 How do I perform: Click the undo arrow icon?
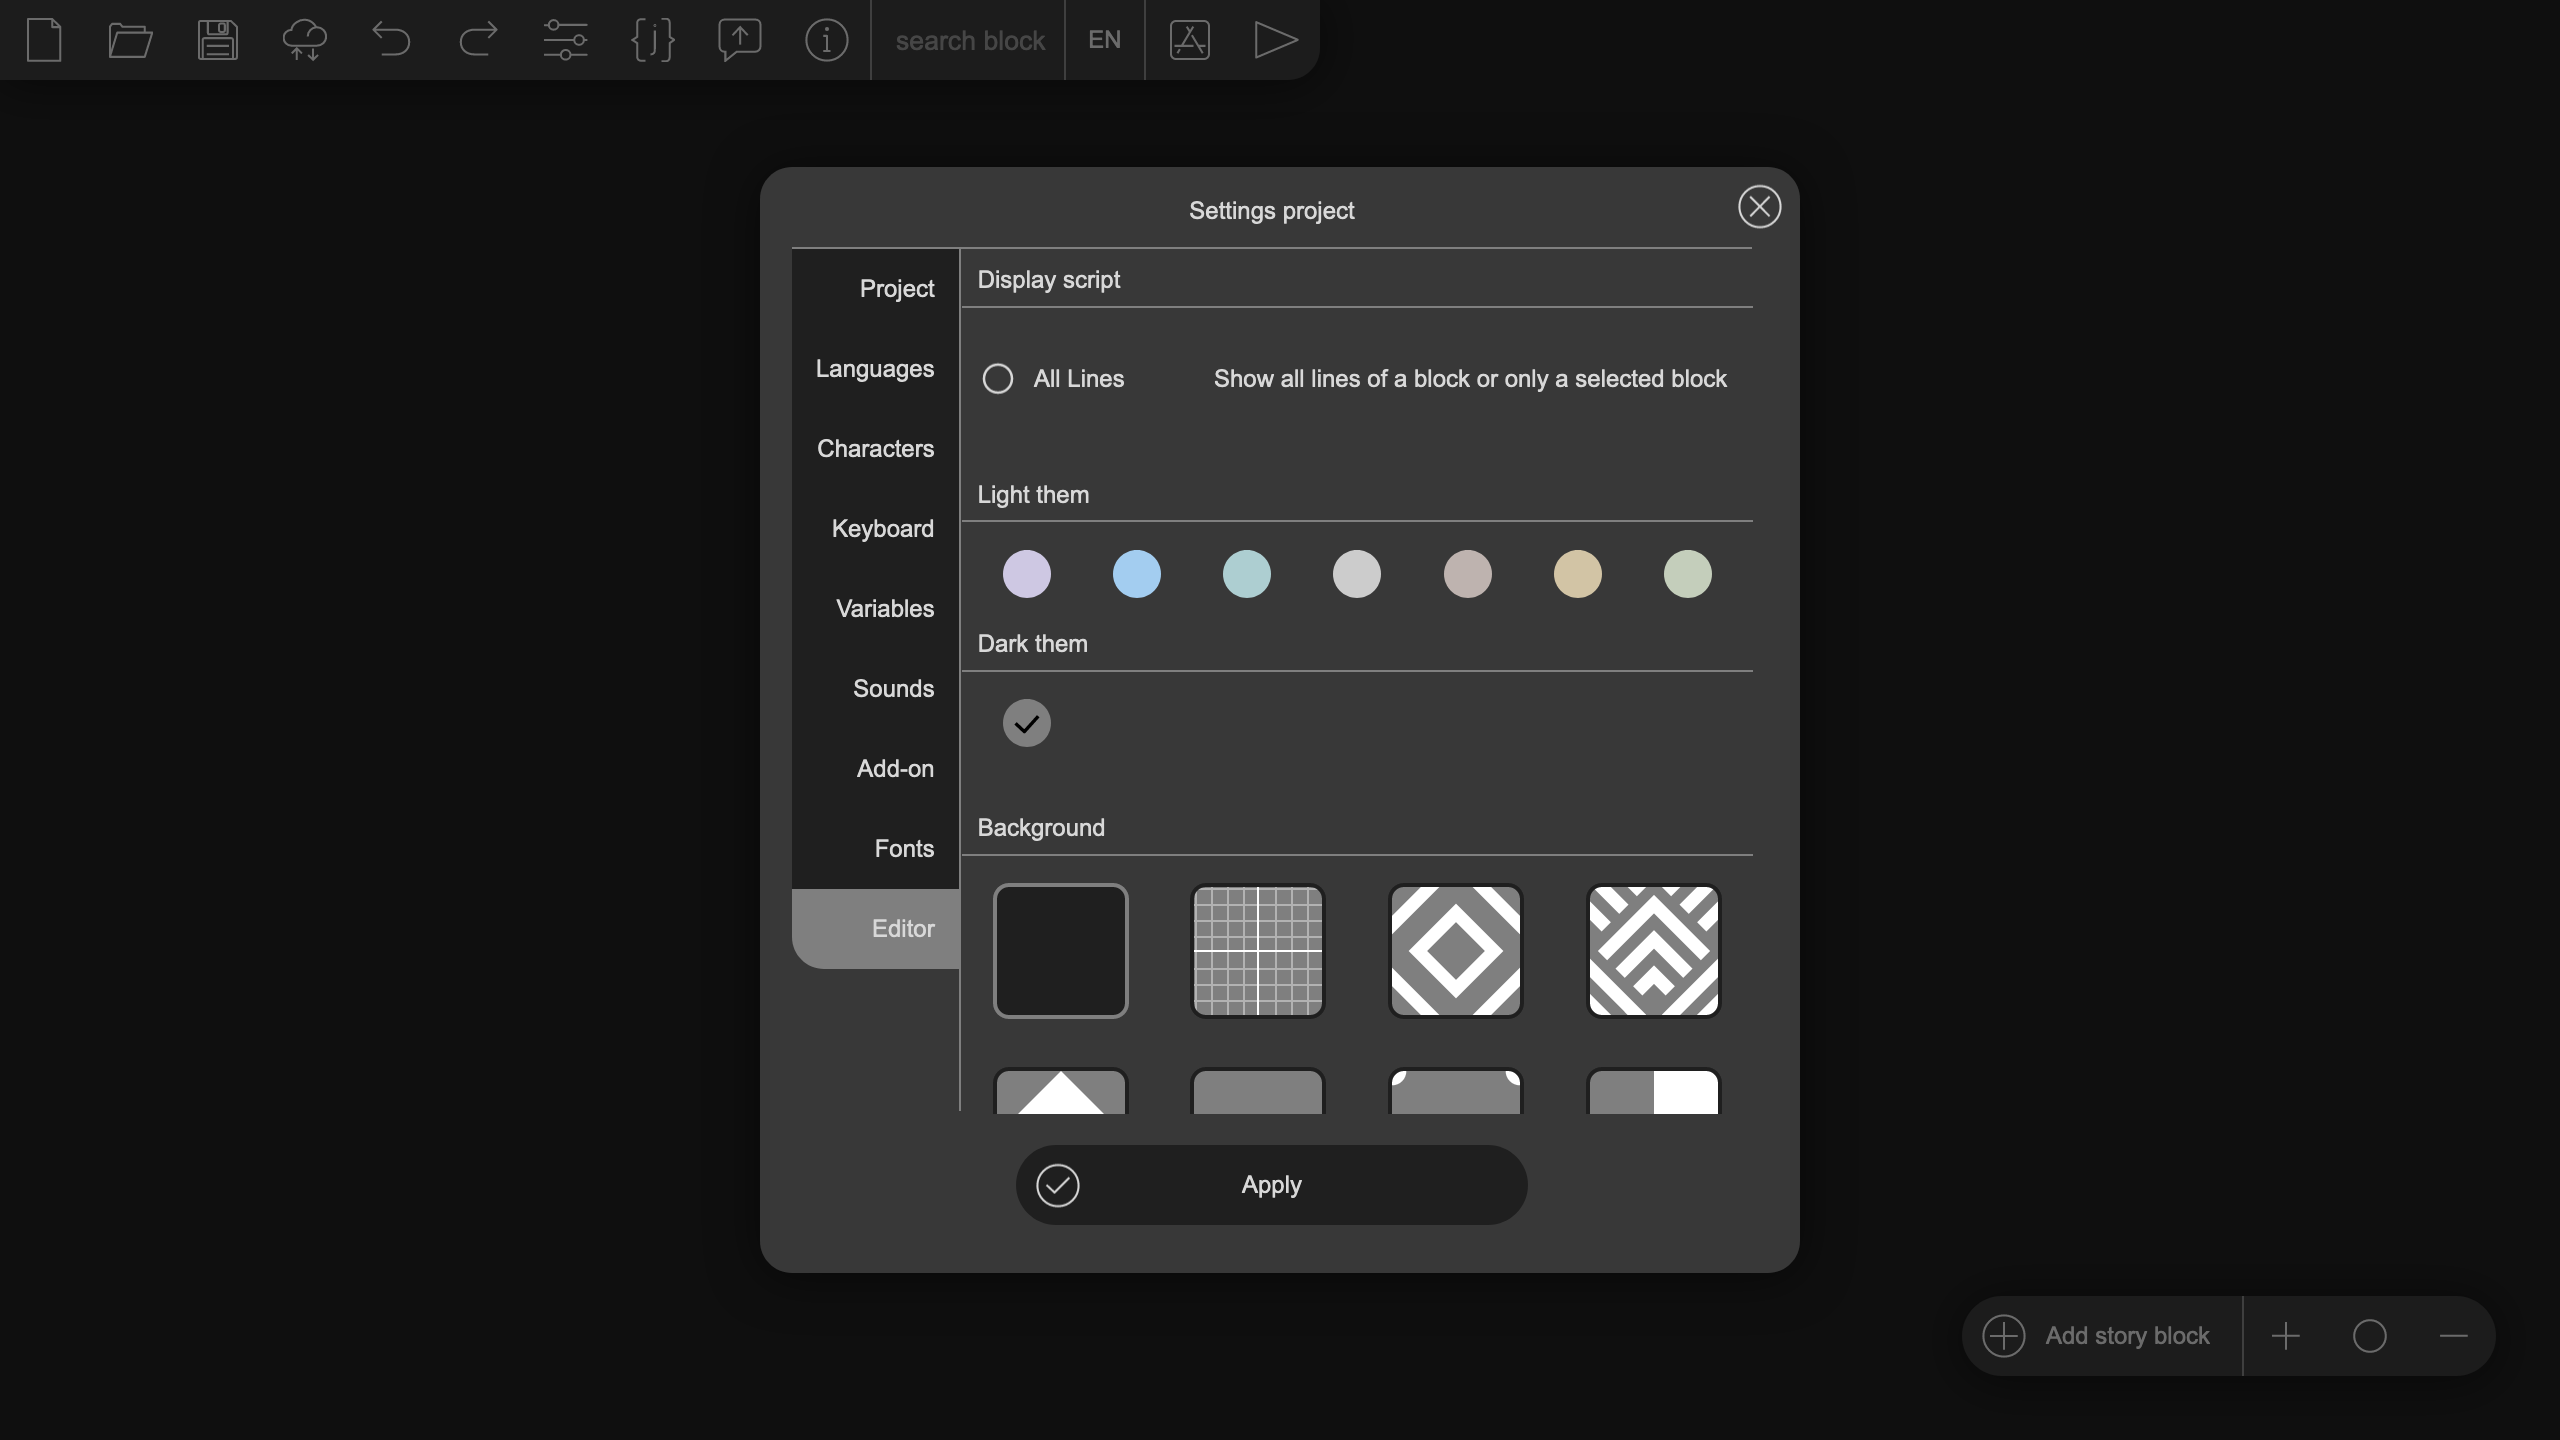[391, 40]
